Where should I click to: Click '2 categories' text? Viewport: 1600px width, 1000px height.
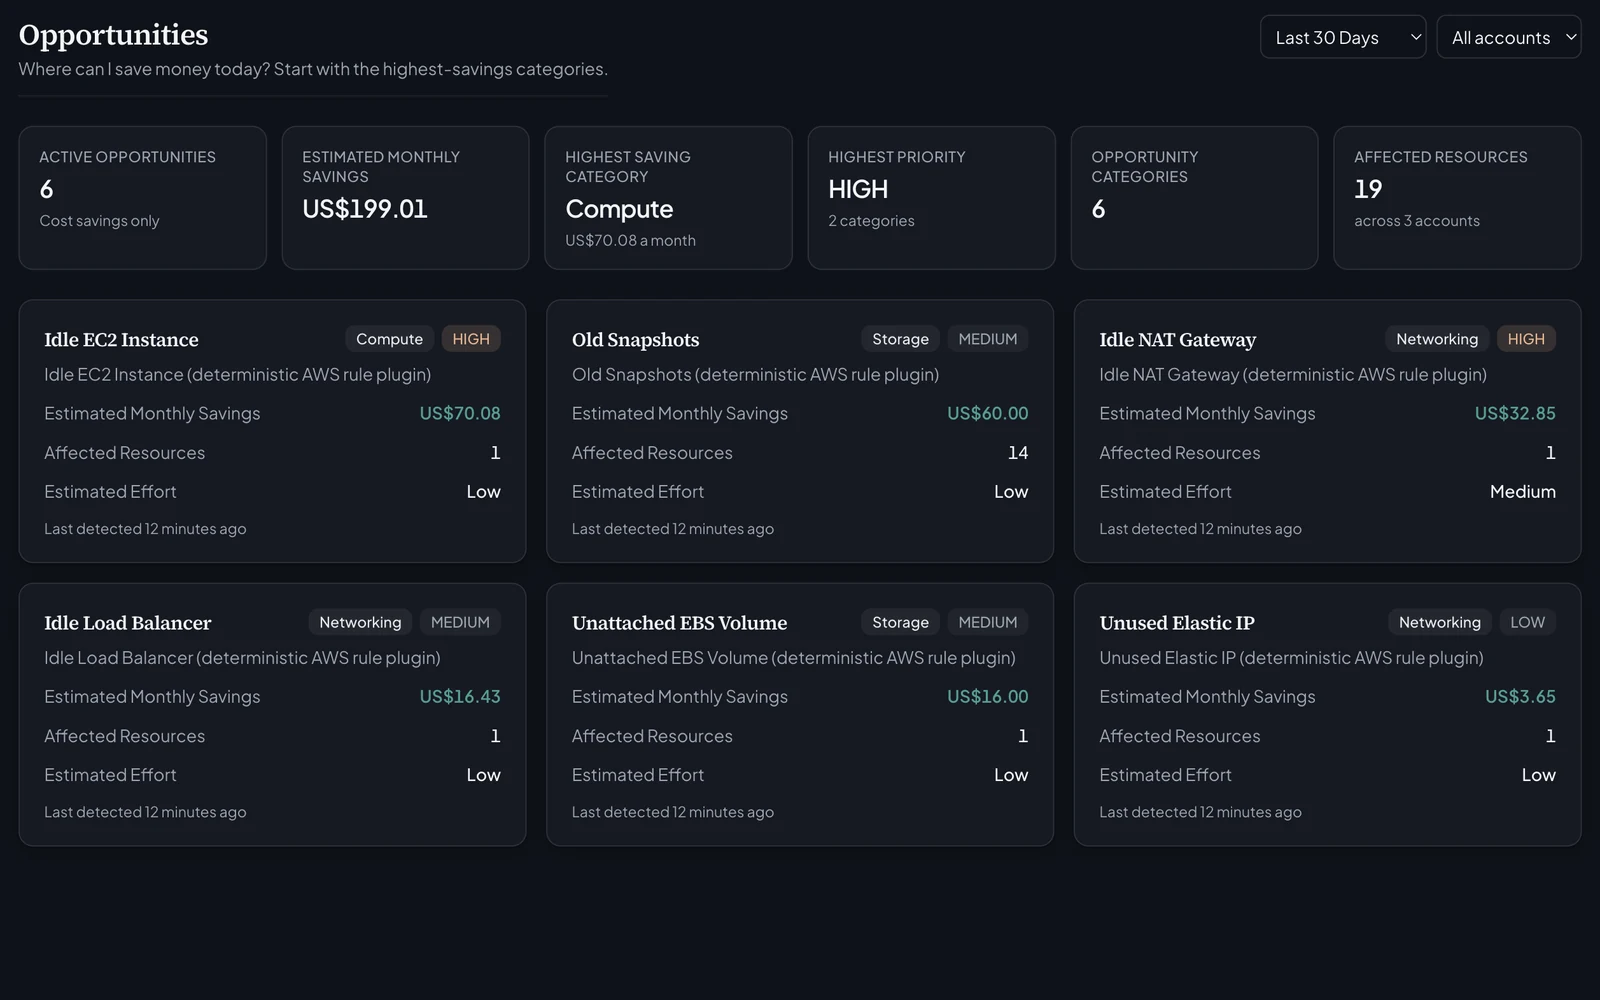pos(871,221)
